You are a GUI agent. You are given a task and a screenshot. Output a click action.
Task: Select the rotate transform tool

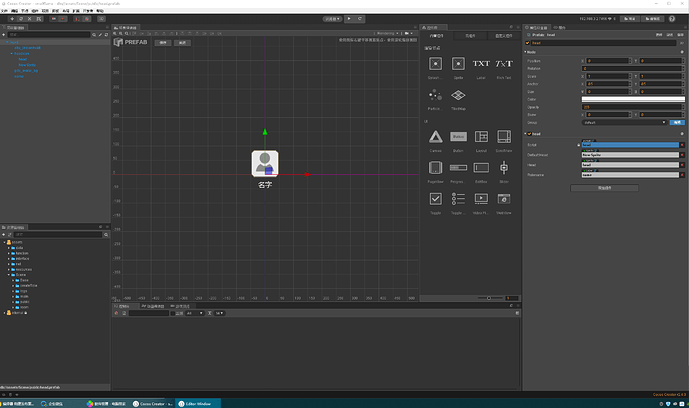click(21, 19)
